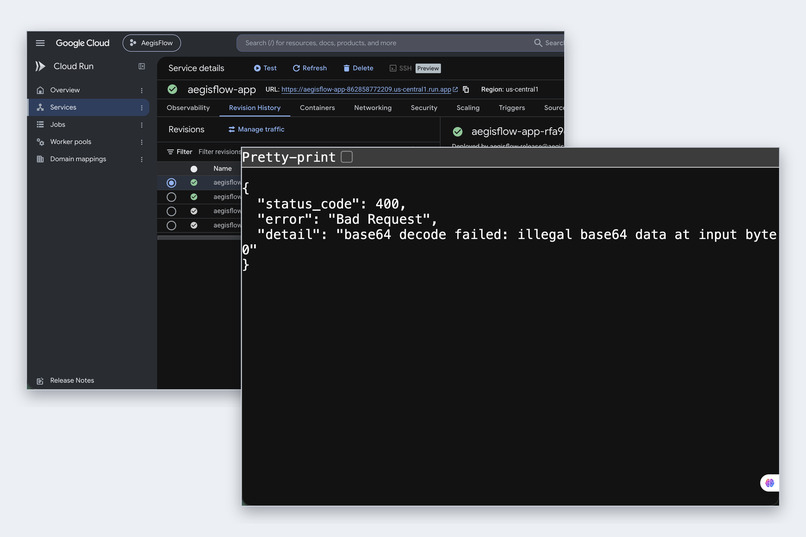The height and width of the screenshot is (537, 806).
Task: Switch to the Networking tab
Action: click(x=373, y=108)
